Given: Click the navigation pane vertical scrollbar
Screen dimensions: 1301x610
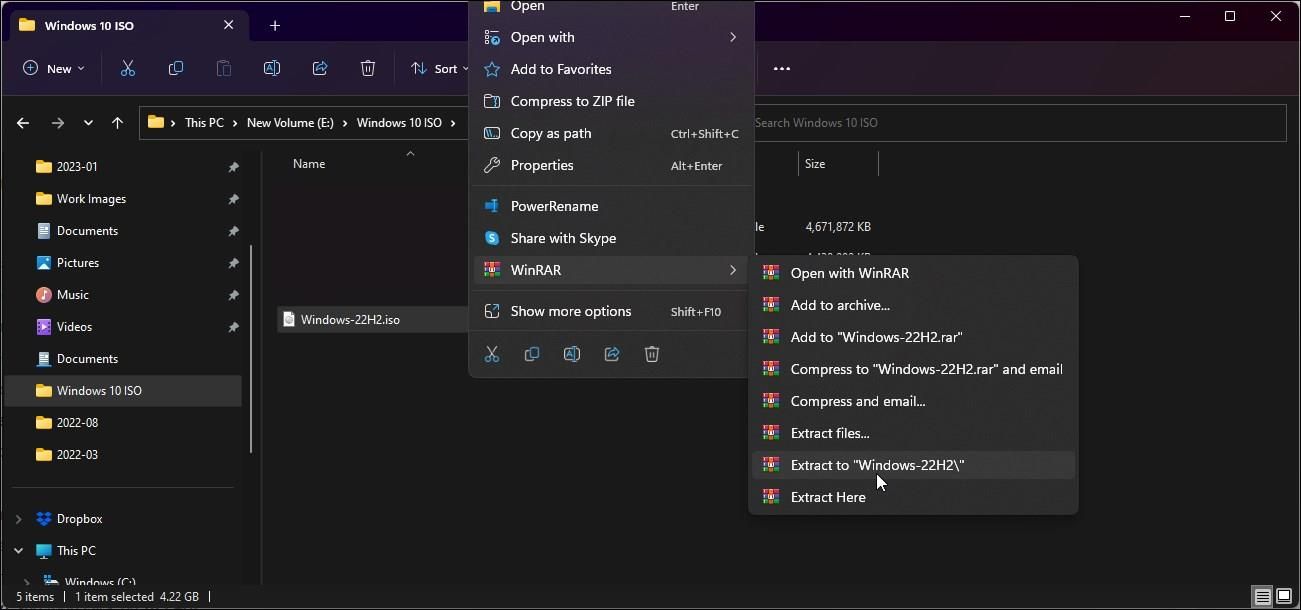Looking at the screenshot, I should (x=251, y=350).
